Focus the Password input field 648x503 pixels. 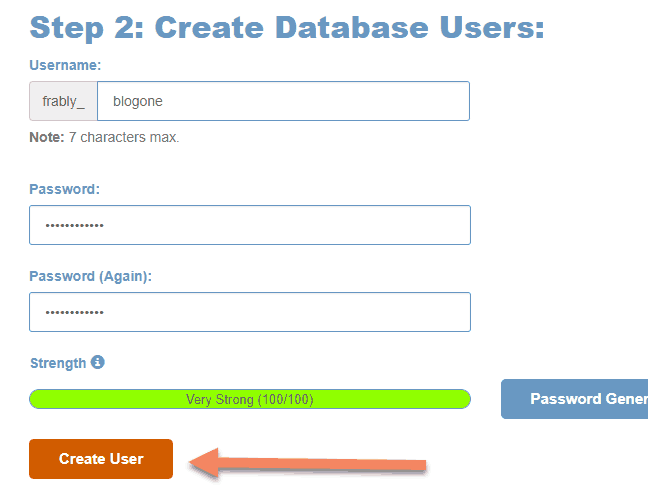[x=250, y=225]
